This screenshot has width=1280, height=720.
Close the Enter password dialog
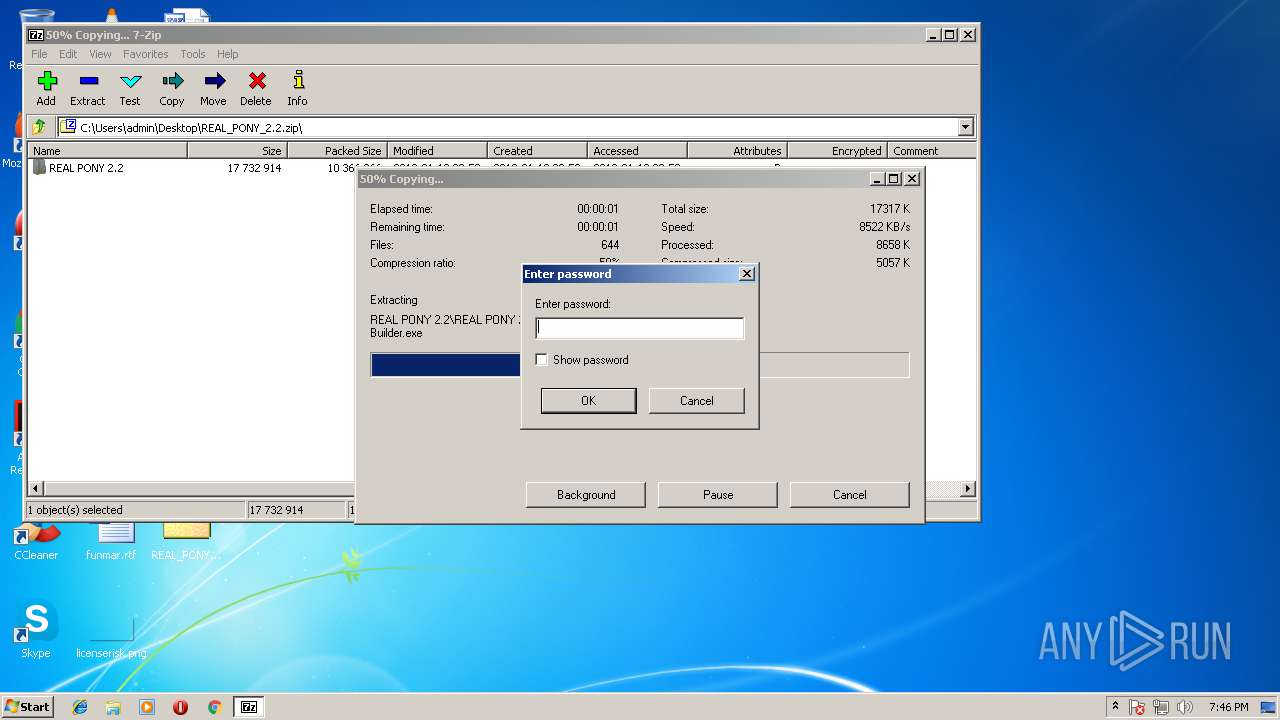(x=746, y=274)
